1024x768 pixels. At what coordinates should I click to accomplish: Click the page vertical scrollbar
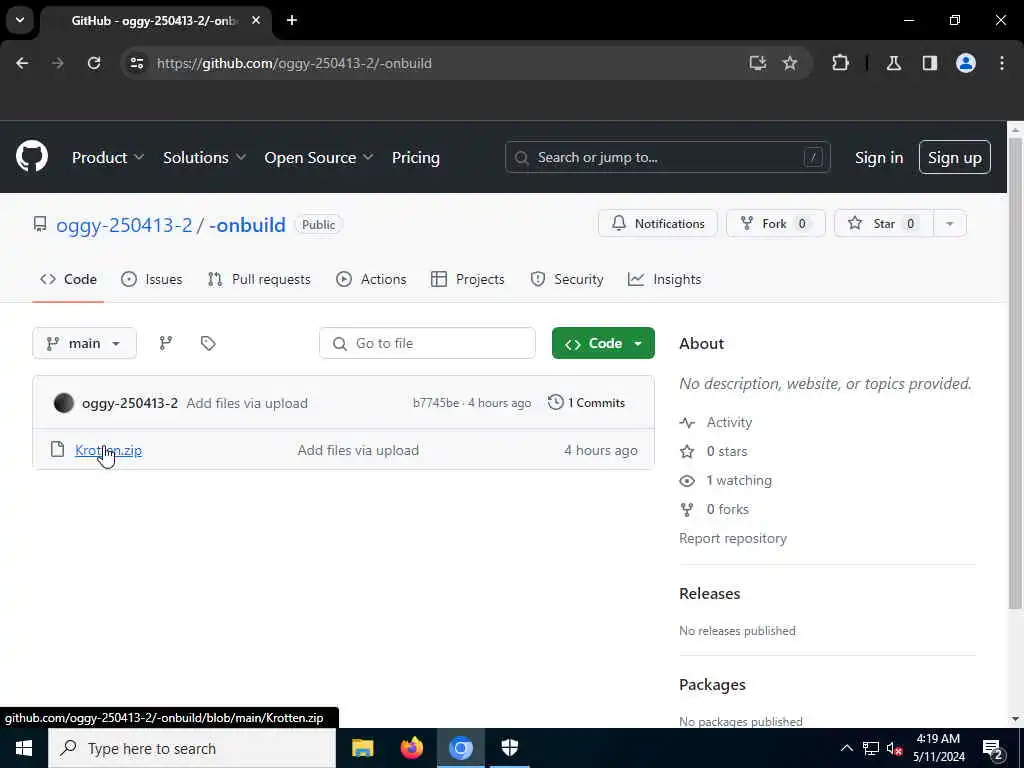(x=1015, y=374)
